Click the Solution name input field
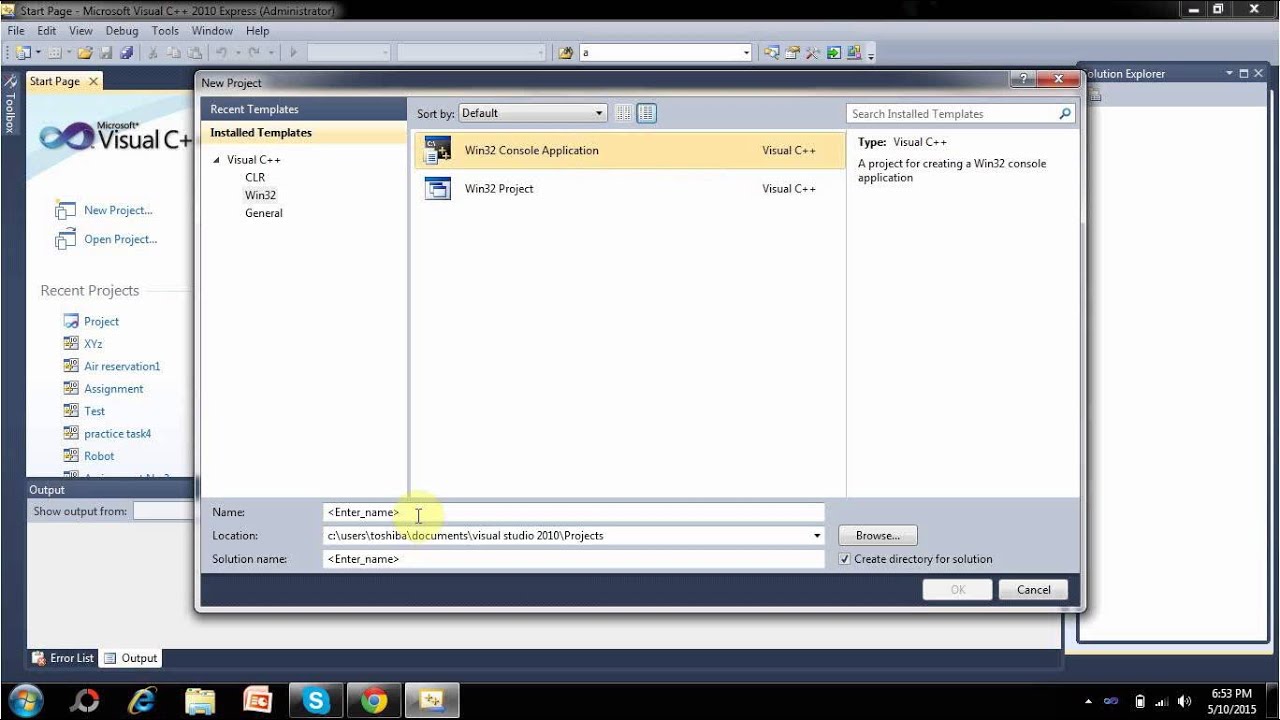The image size is (1280, 720). coord(574,559)
